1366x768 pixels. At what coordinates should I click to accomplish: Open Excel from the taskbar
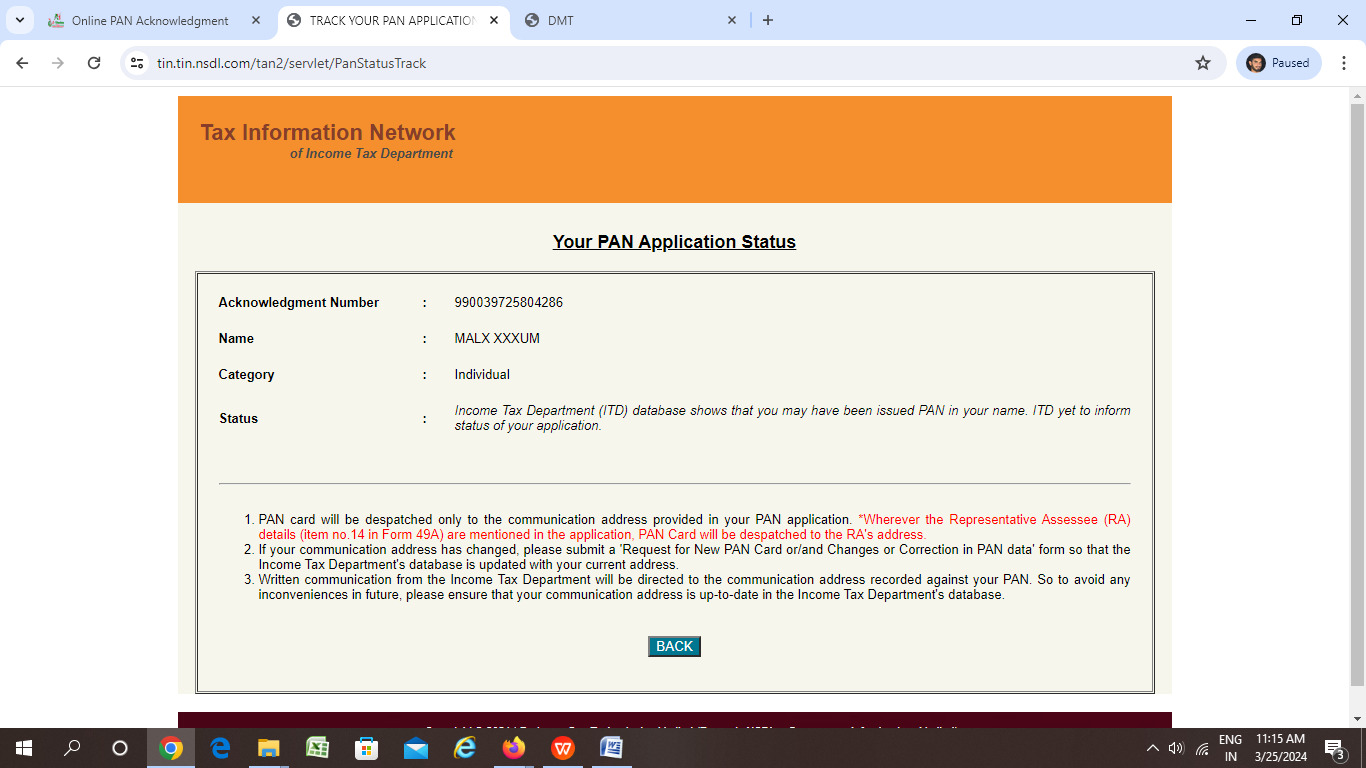click(318, 748)
